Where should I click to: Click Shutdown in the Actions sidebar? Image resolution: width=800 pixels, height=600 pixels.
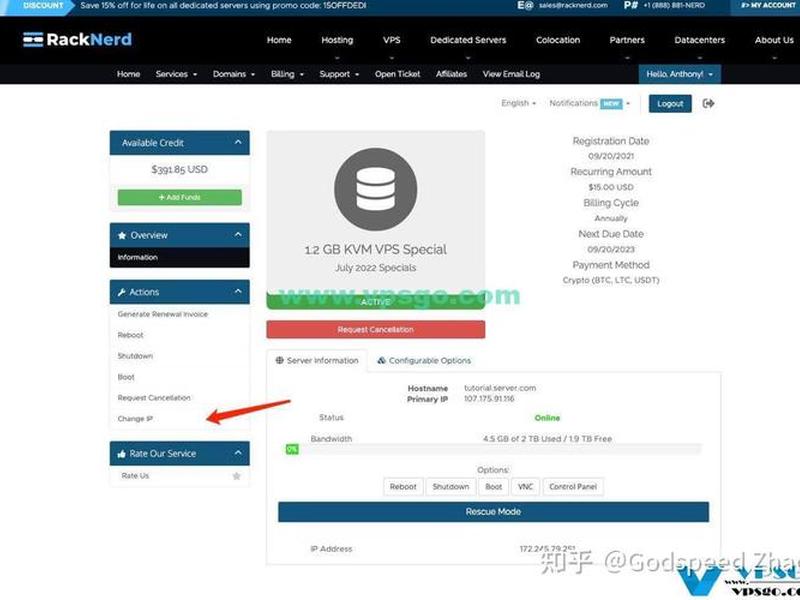click(x=135, y=356)
